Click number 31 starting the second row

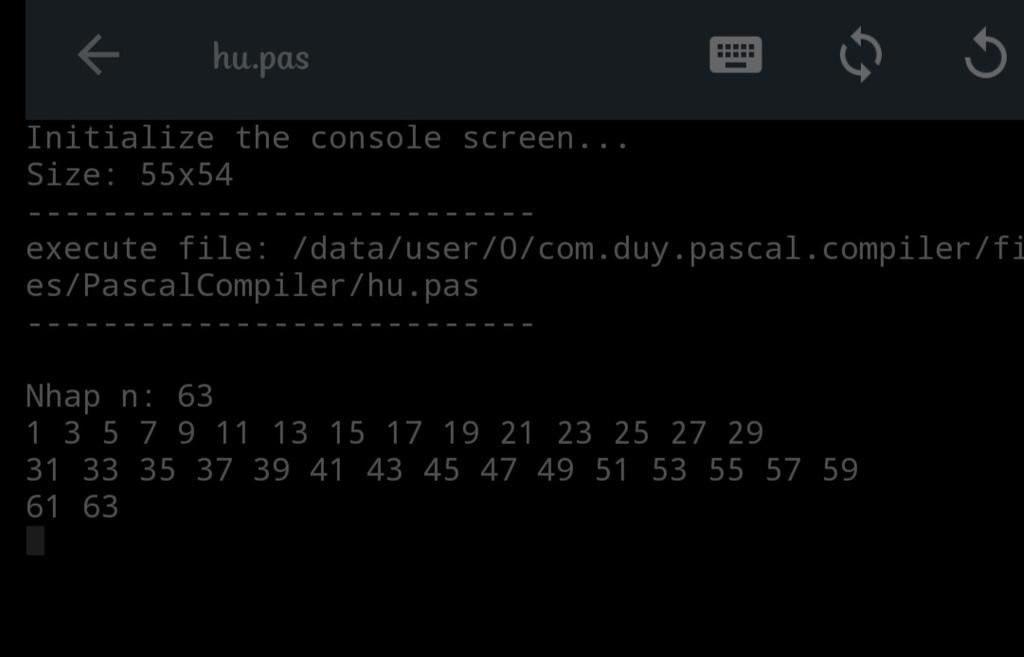(x=43, y=470)
